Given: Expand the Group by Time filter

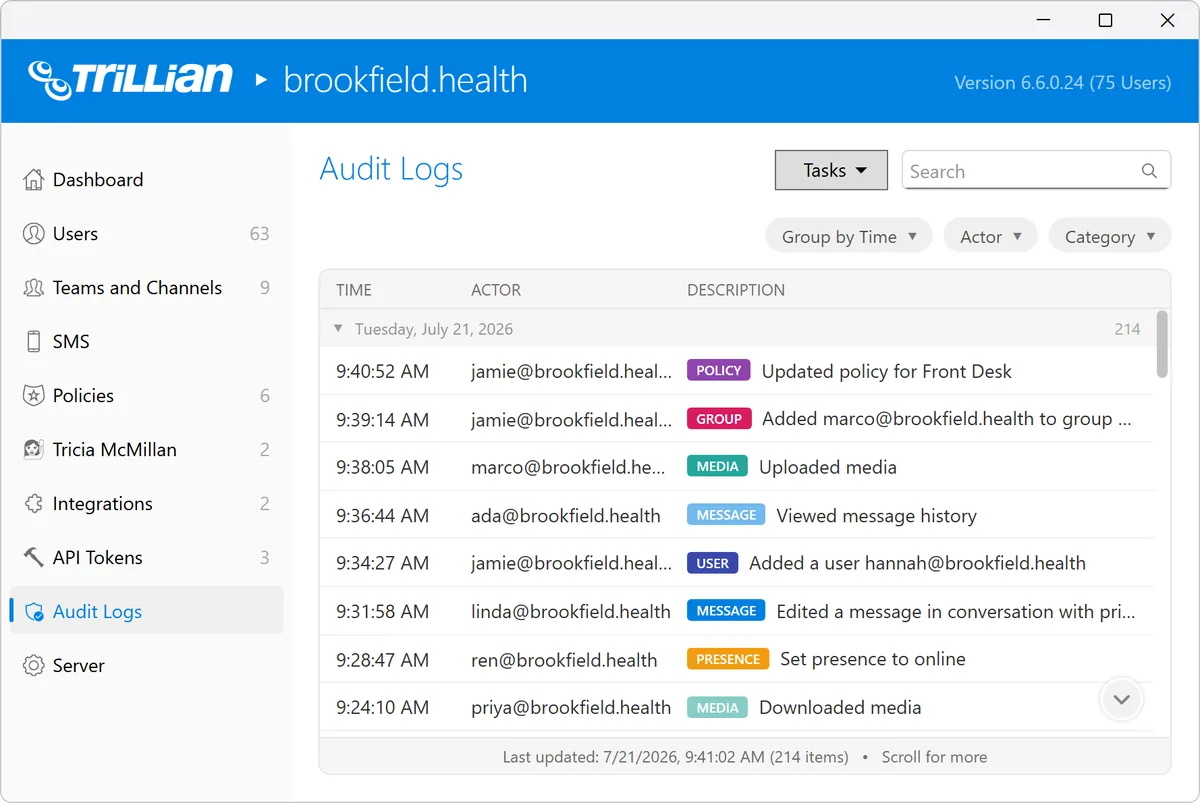Looking at the screenshot, I should 849,237.
